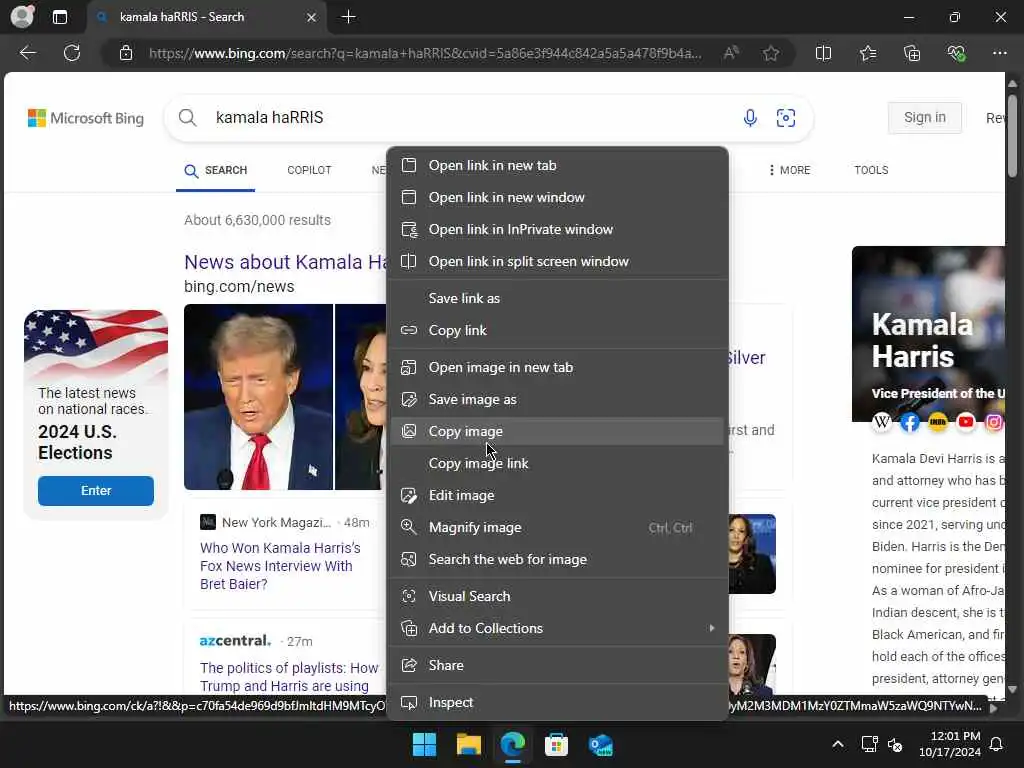The height and width of the screenshot is (768, 1024).
Task: Open the Split screen icon in the toolbar
Action: 824,53
